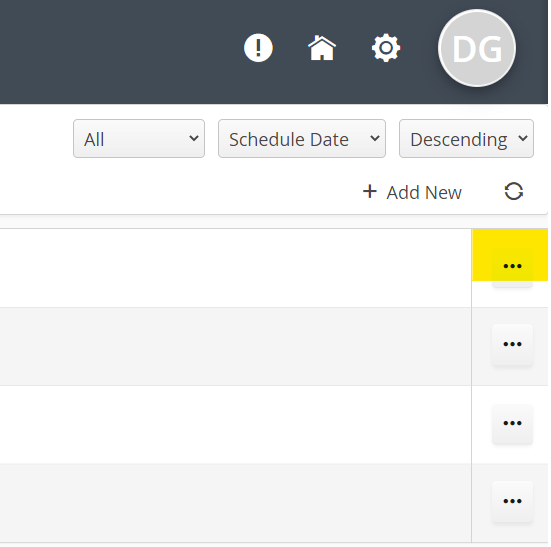This screenshot has width=551, height=547.
Task: Open the Schedule Date sort dropdown
Action: click(x=302, y=138)
